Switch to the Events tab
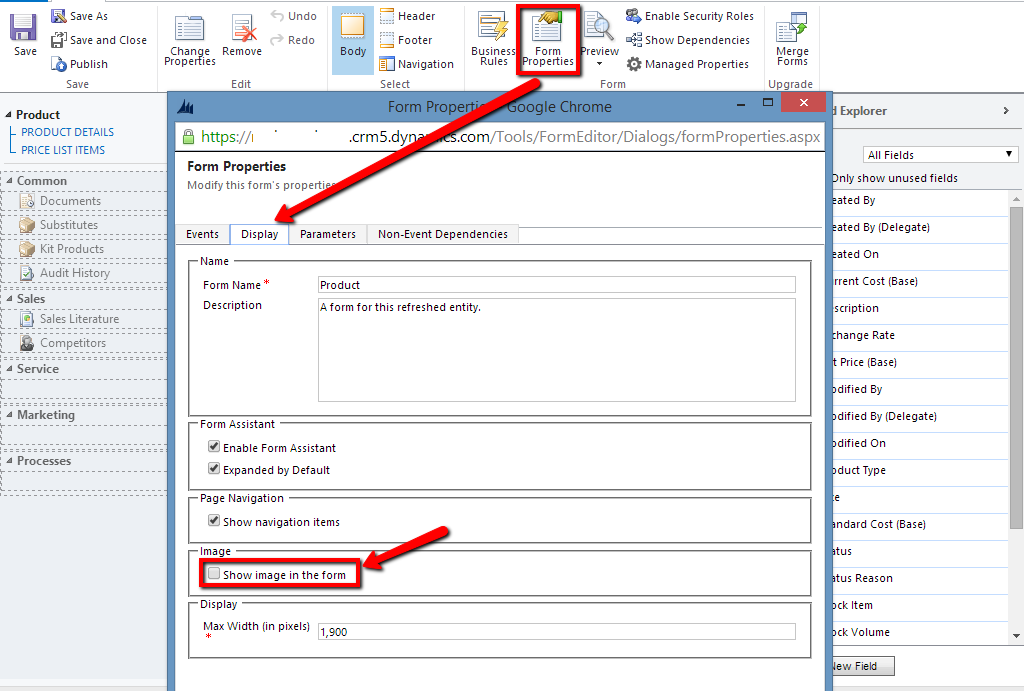 [x=202, y=234]
